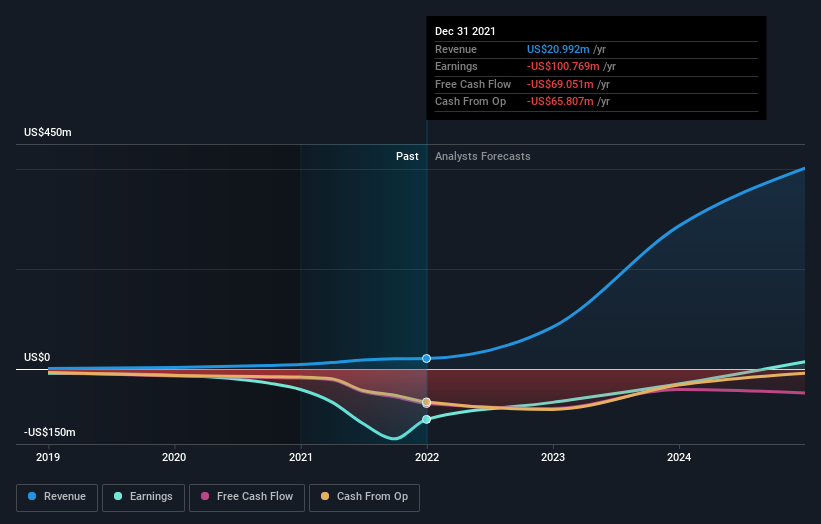Click the Revenue row label in tooltip

456,49
